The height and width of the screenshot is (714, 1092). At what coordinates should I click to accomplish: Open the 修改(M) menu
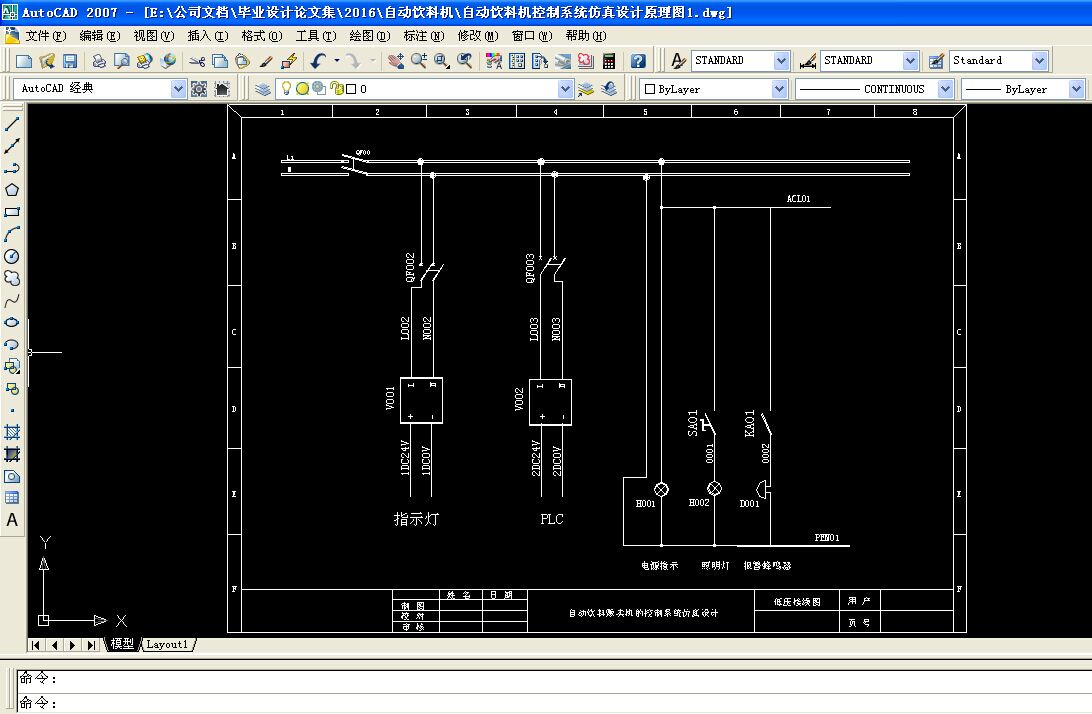[478, 36]
